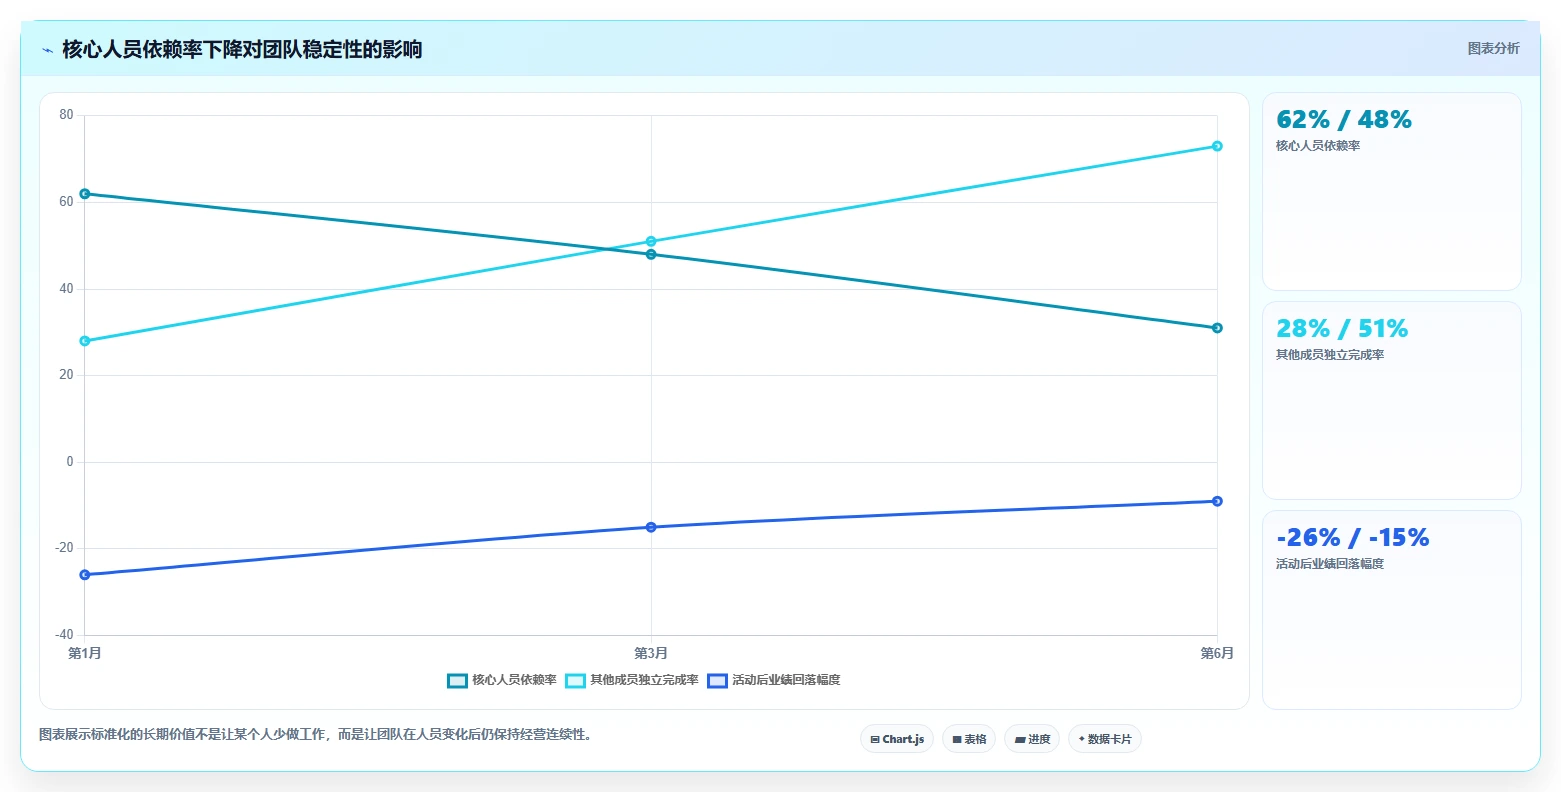This screenshot has height=792, width=1561.
Task: Click the 其他成员独立完成率 card caption
Action: [x=1330, y=355]
